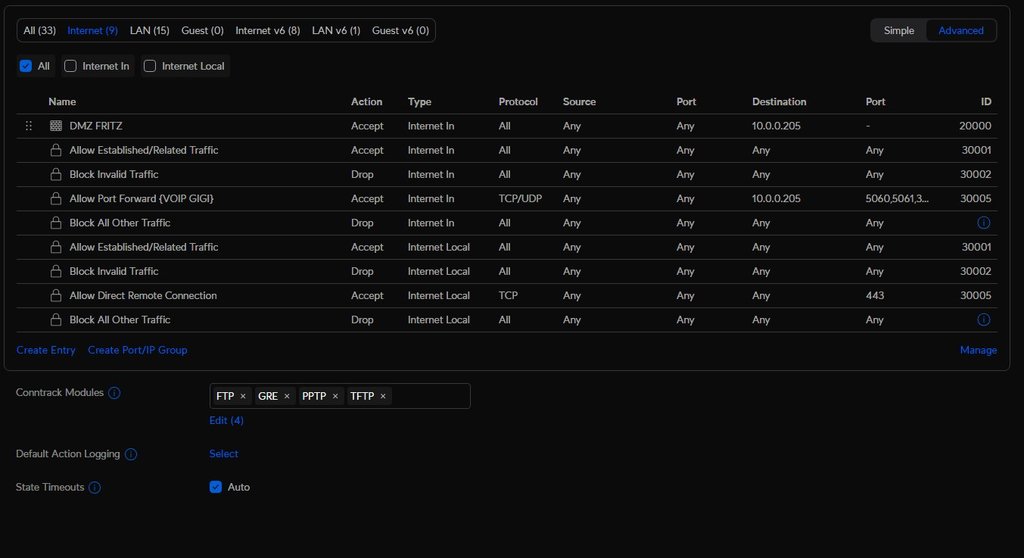1024x558 pixels.
Task: Open the LAN v6 (1) tab
Action: click(x=336, y=30)
